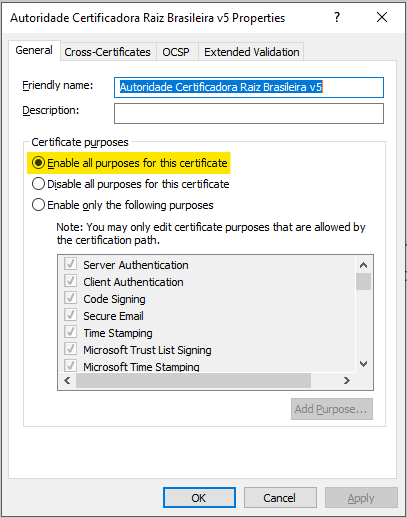Image resolution: width=407 pixels, height=518 pixels.
Task: Open the Extended Validation tab
Action: coord(252,52)
